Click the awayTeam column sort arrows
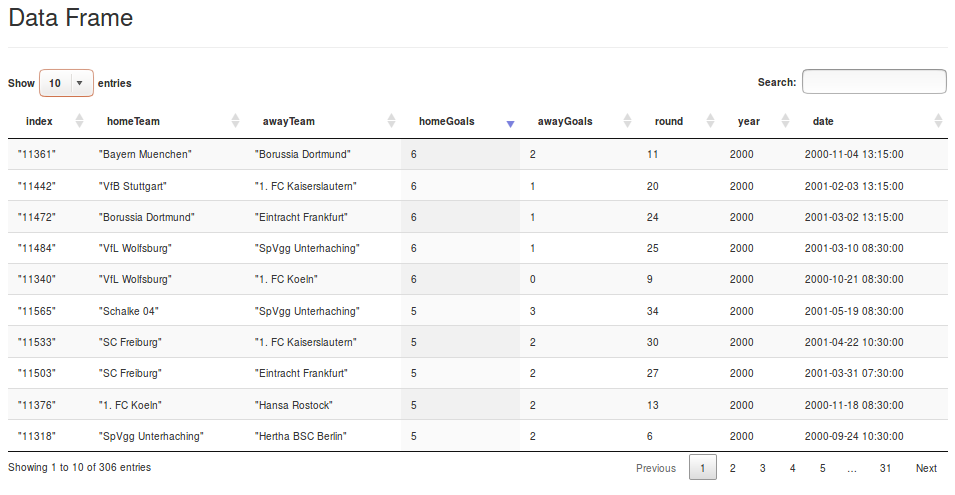 [391, 121]
